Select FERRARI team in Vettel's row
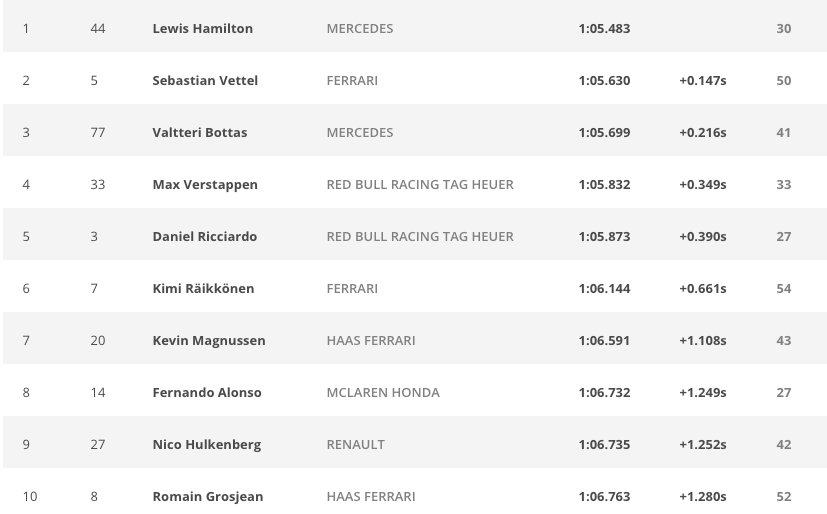Image resolution: width=827 pixels, height=514 pixels. click(x=352, y=81)
